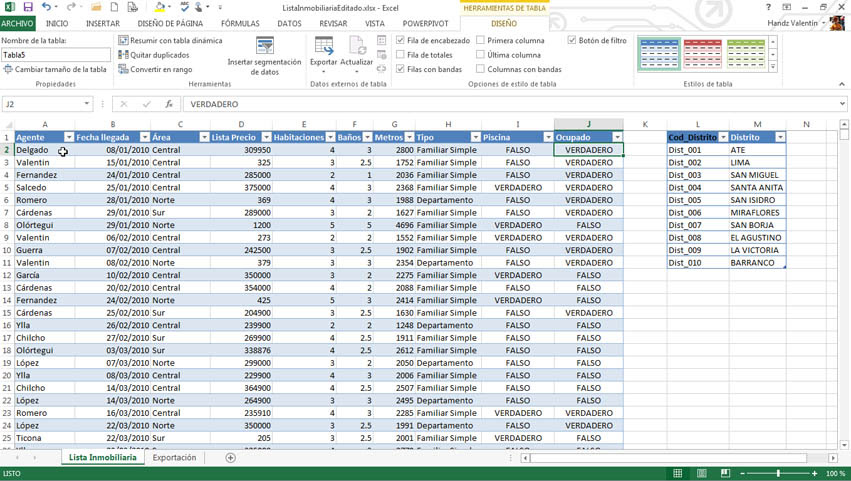Uncheck Fila de encabezado option

tap(401, 41)
